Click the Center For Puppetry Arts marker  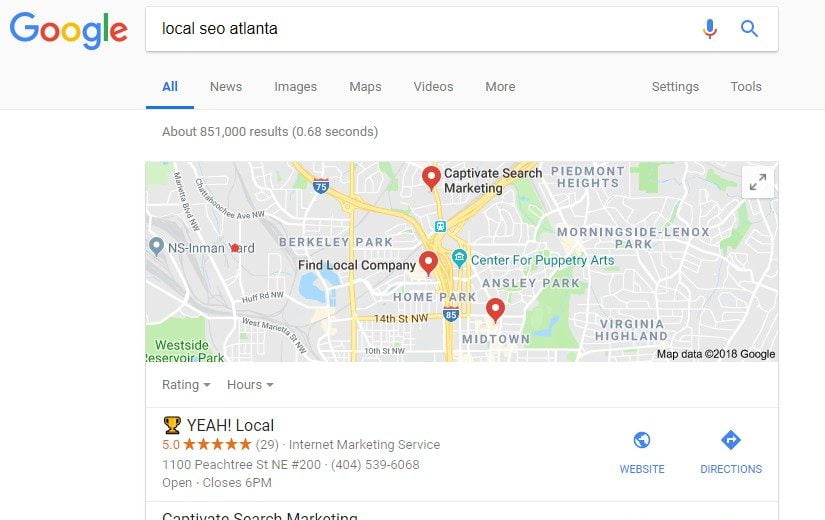[459, 258]
